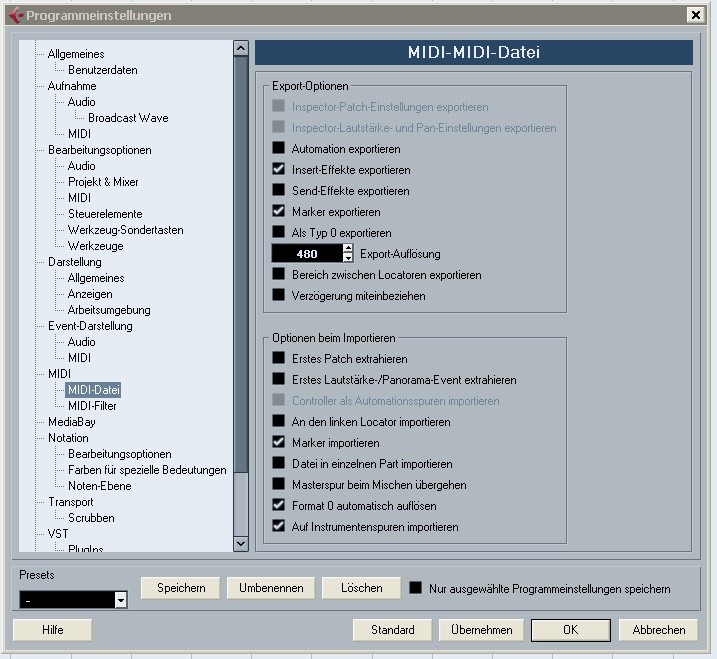Close the Programmeinstellungen dialog

(696, 15)
